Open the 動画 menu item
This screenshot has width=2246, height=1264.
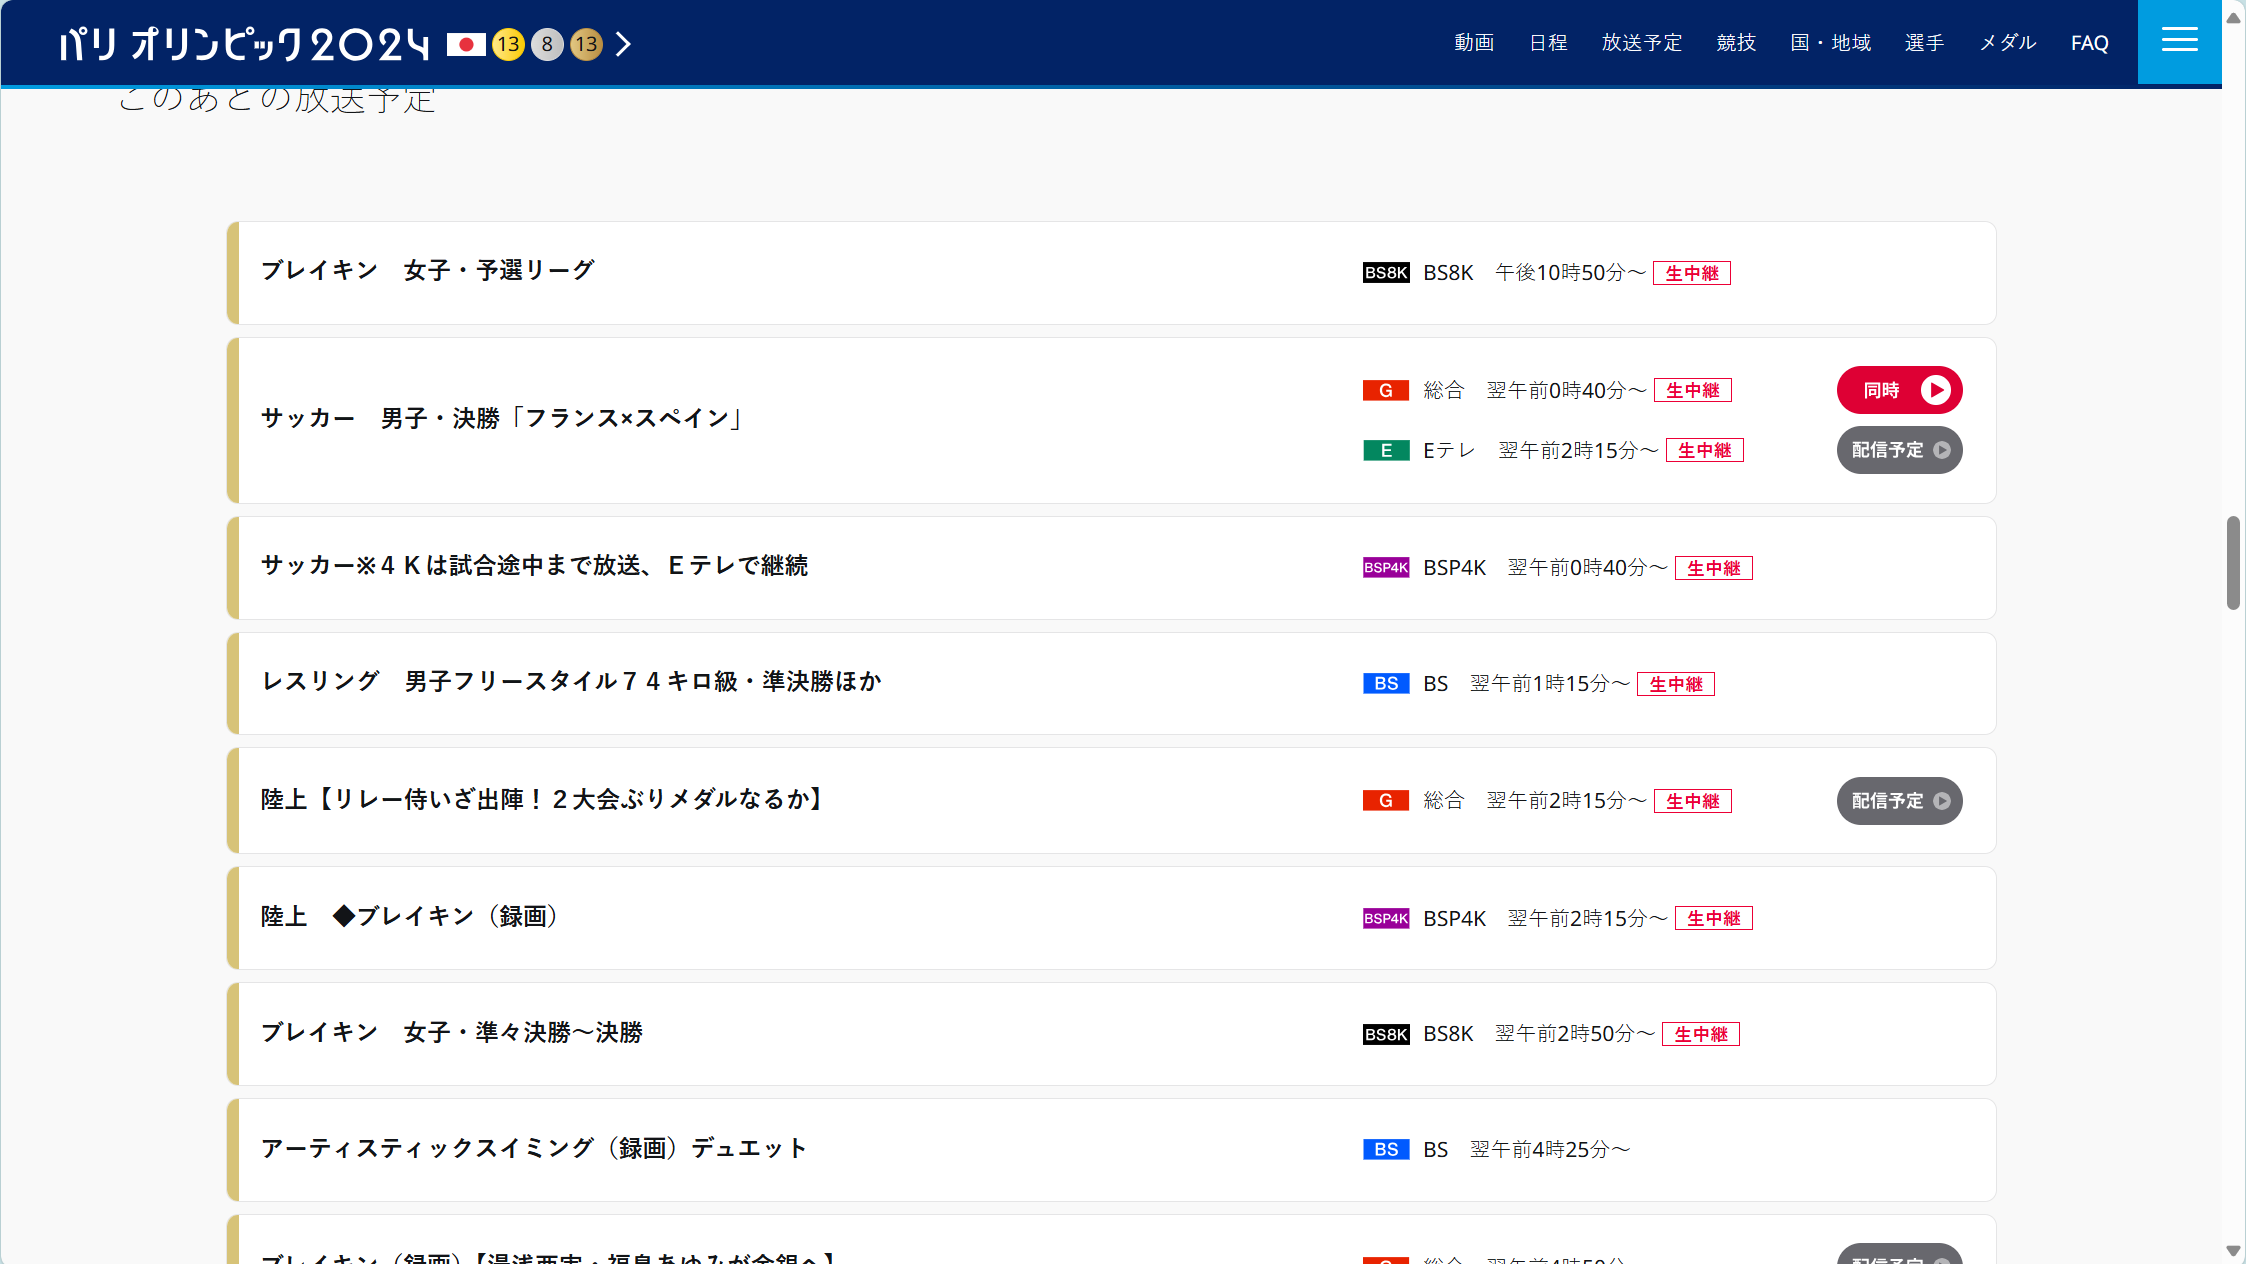pos(1474,43)
